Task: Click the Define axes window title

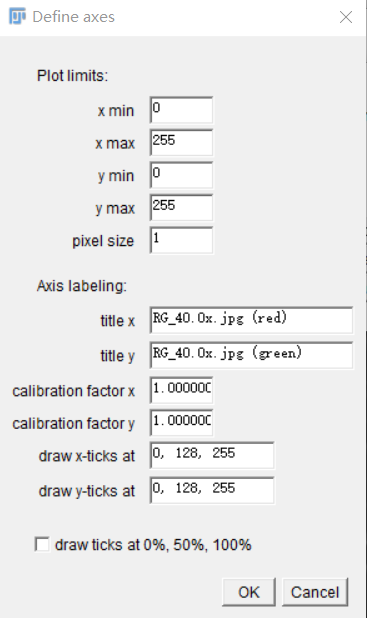Action: [x=74, y=17]
